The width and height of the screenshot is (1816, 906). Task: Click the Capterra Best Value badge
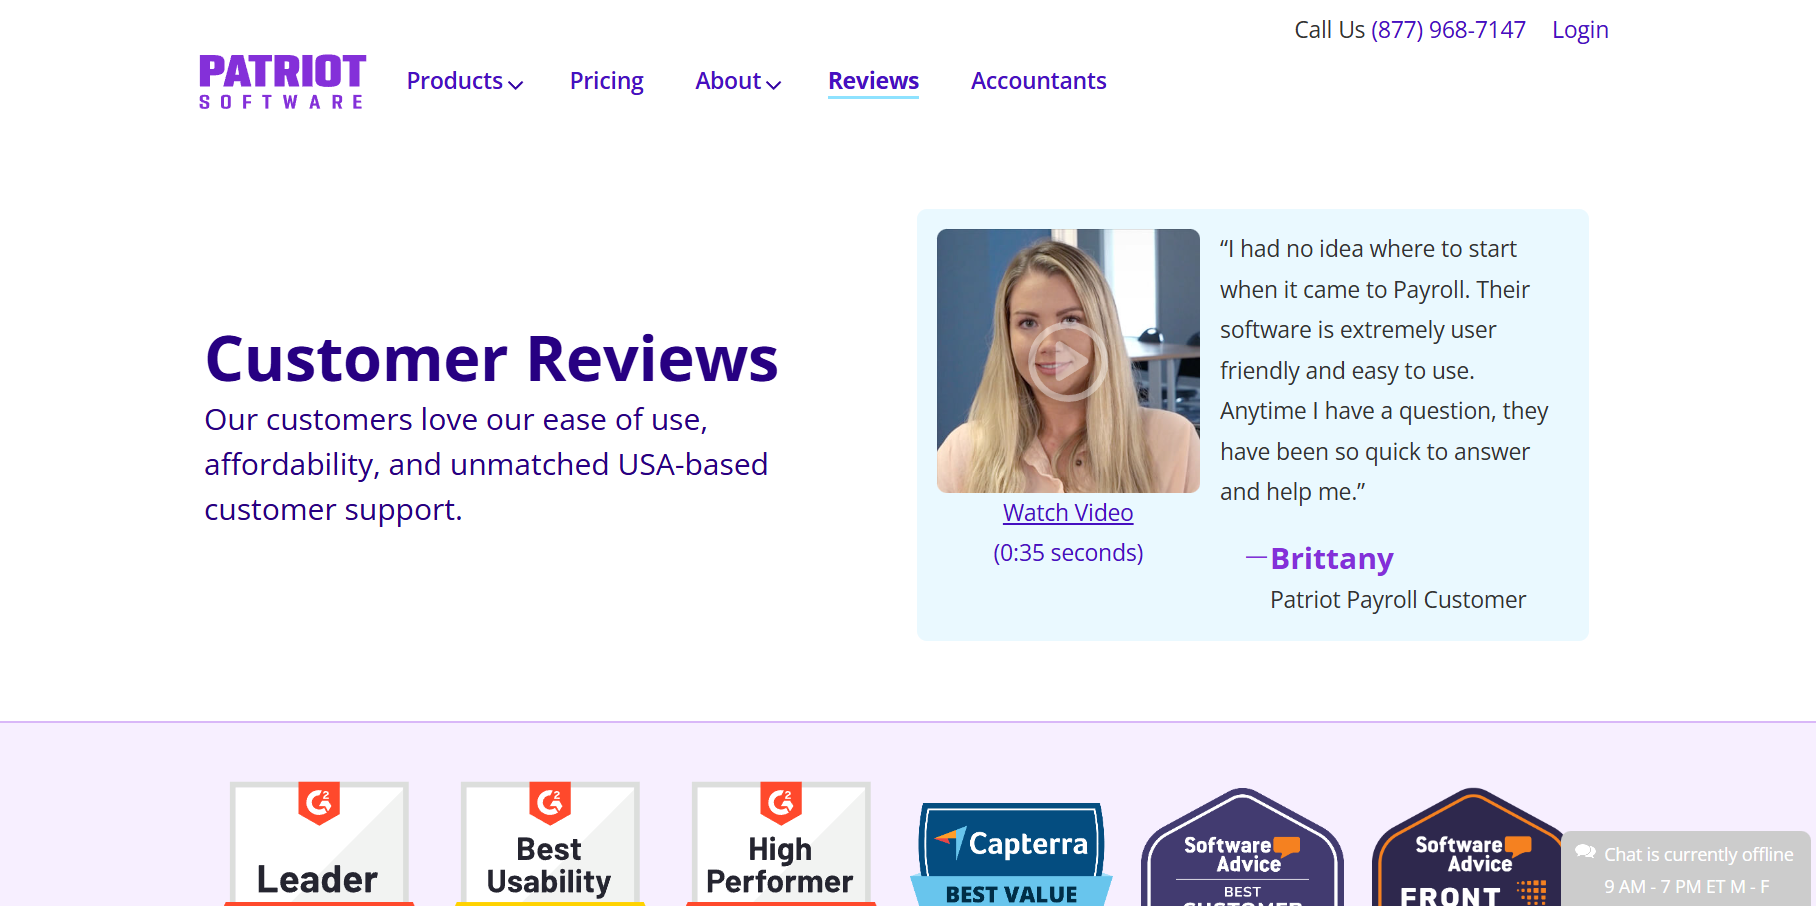[1011, 854]
